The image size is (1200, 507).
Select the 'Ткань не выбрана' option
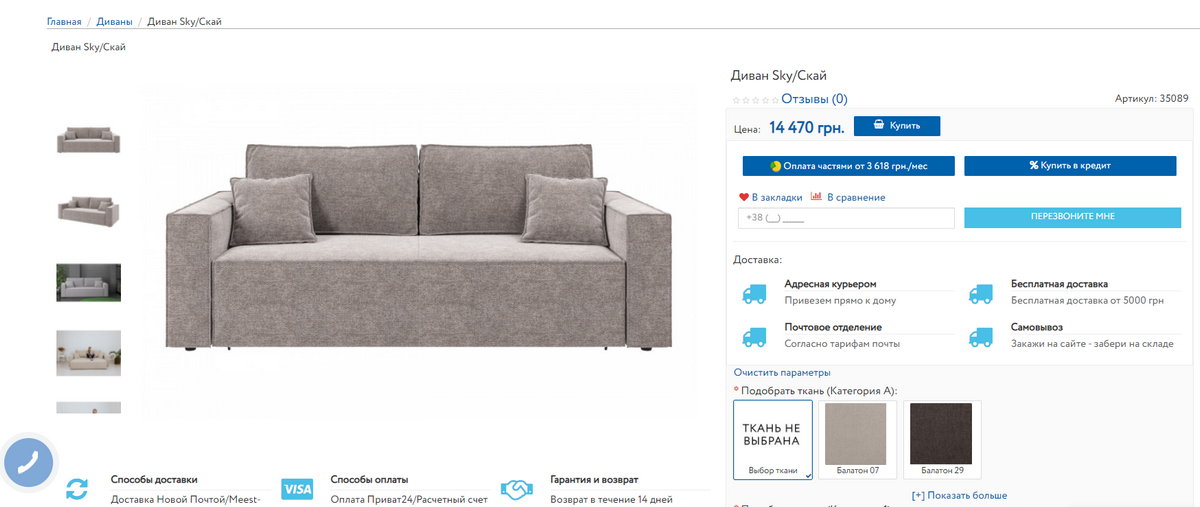tap(773, 440)
